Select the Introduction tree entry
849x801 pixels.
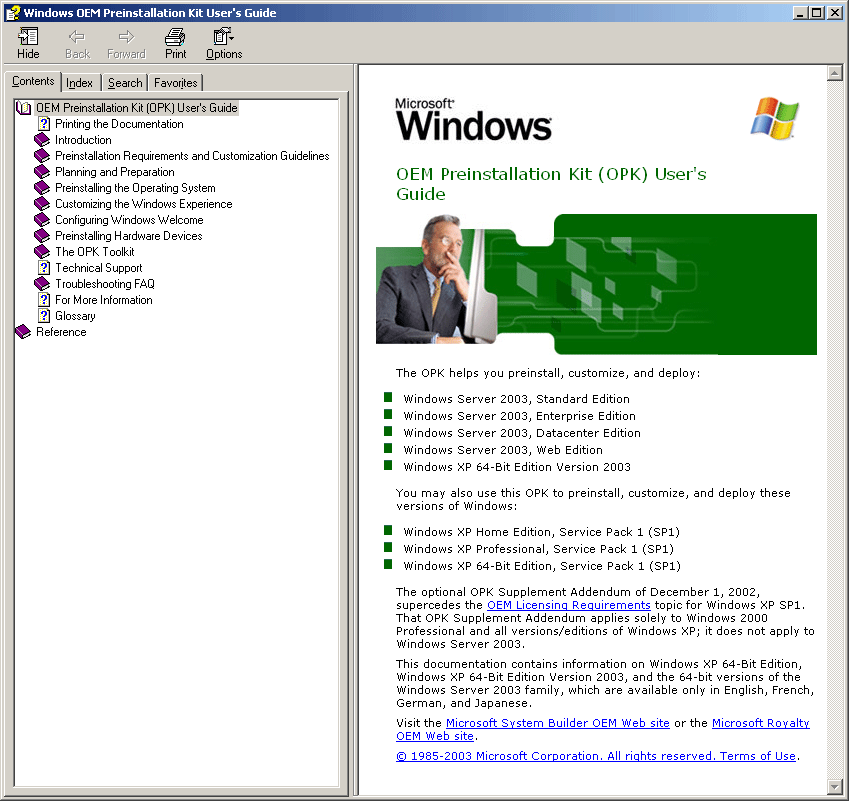(83, 140)
